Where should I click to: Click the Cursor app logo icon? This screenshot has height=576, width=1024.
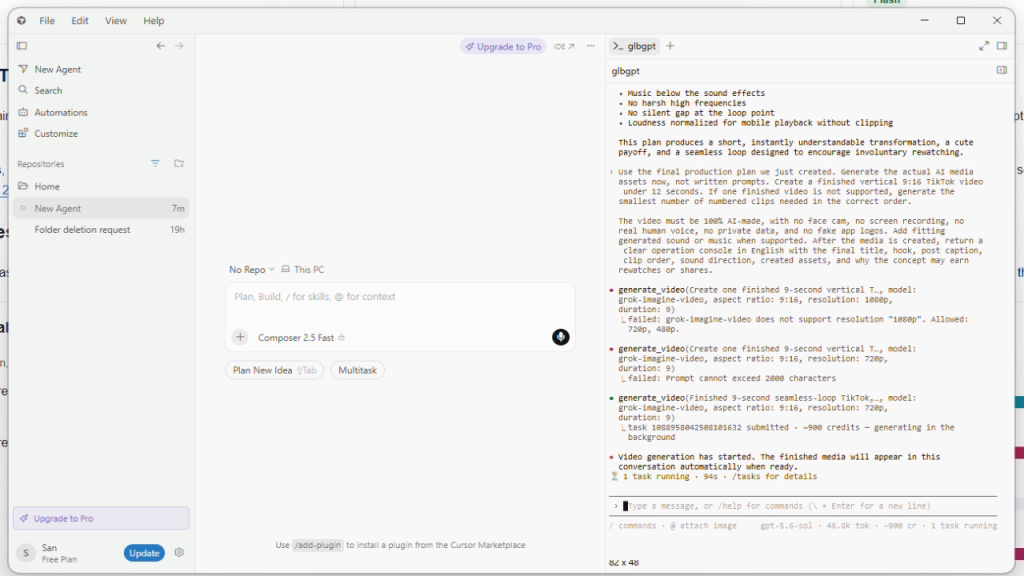22,21
